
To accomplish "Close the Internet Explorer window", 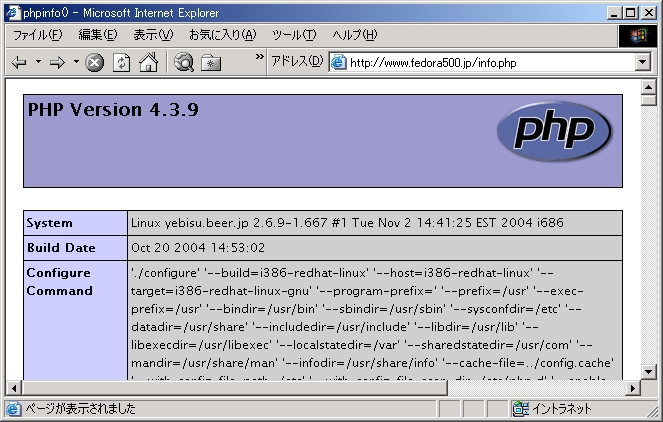I will [648, 13].
